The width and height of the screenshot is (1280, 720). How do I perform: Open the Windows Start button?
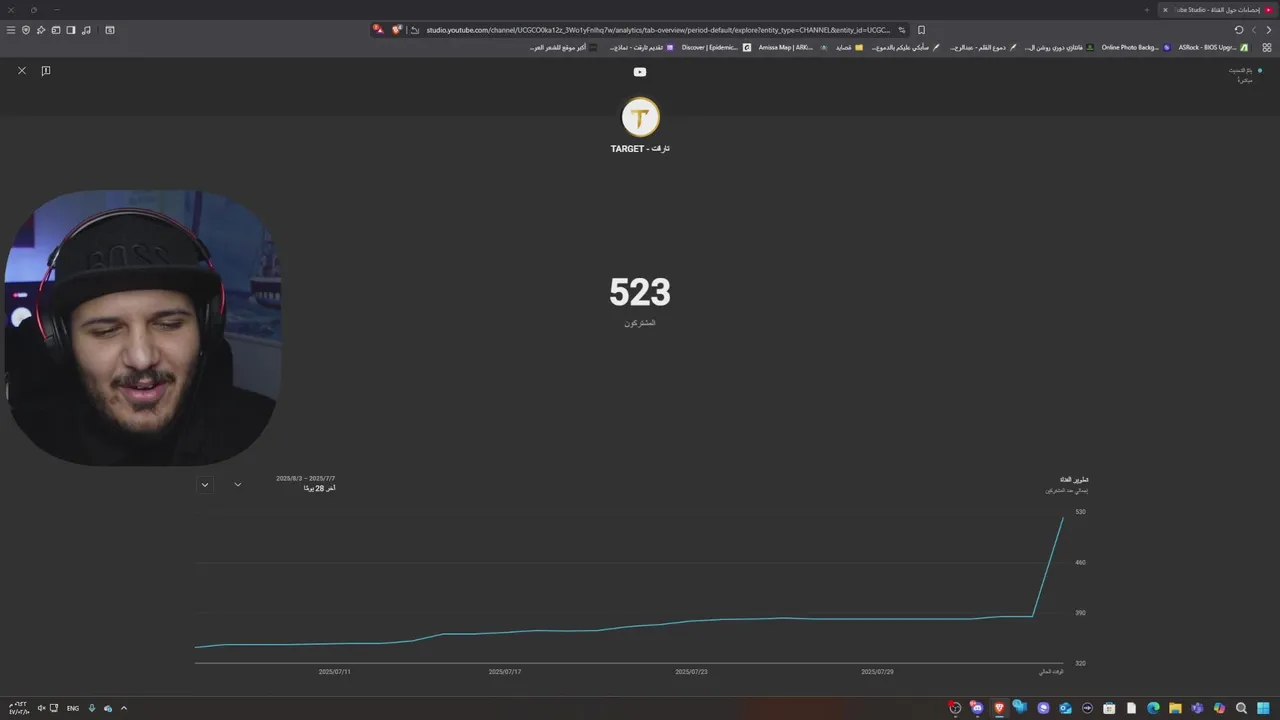coord(1263,708)
